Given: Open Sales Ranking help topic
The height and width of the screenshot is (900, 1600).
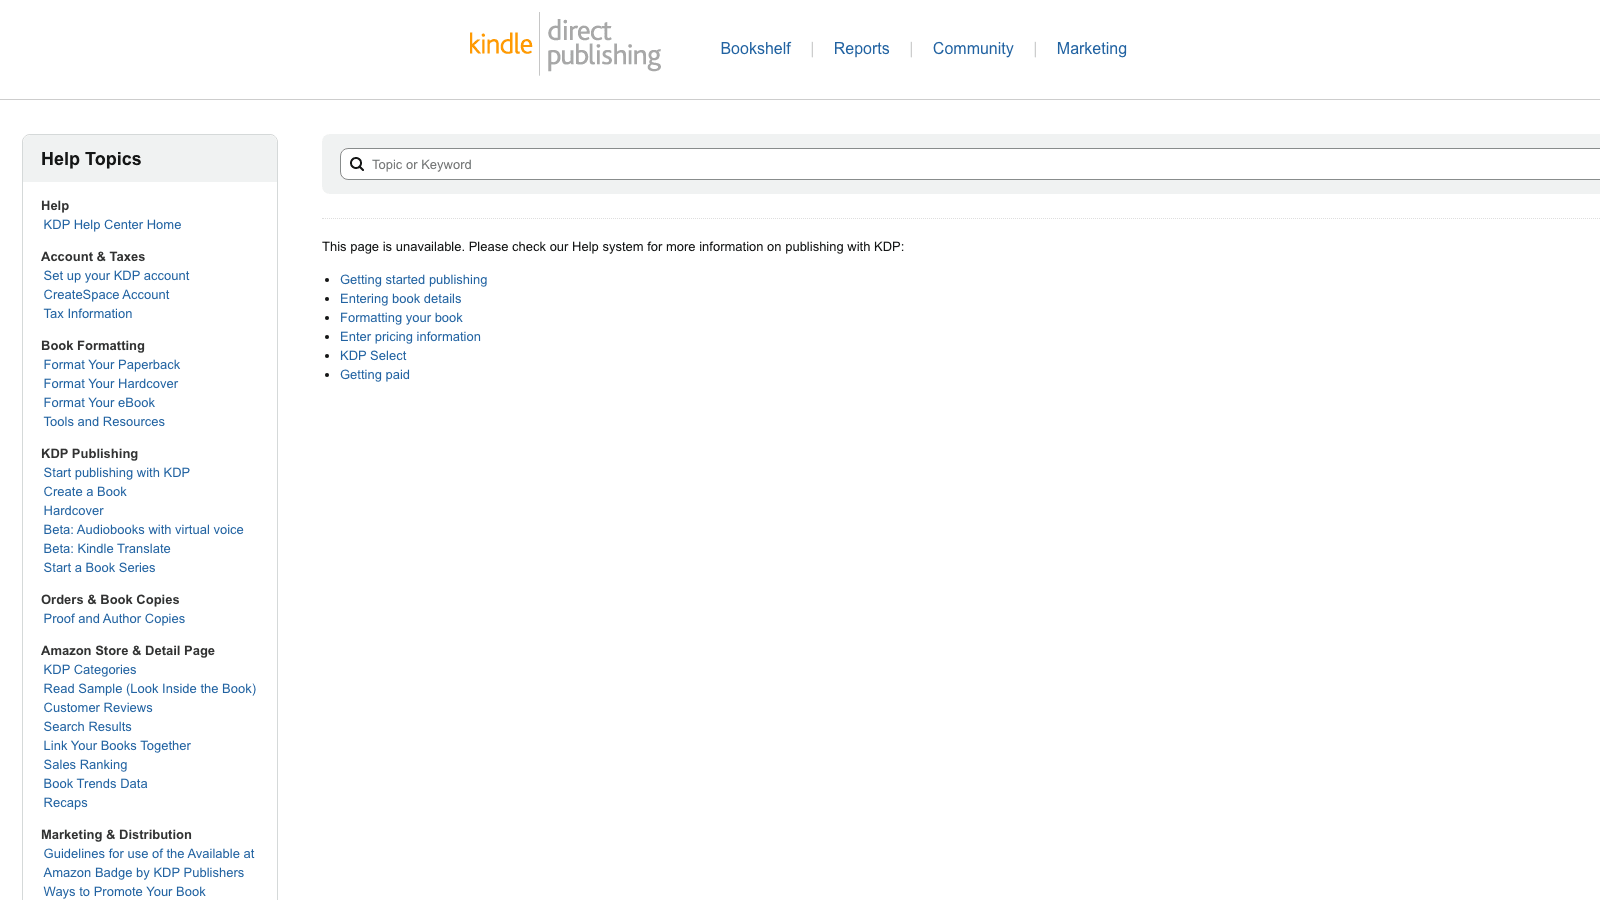Looking at the screenshot, I should click(85, 765).
